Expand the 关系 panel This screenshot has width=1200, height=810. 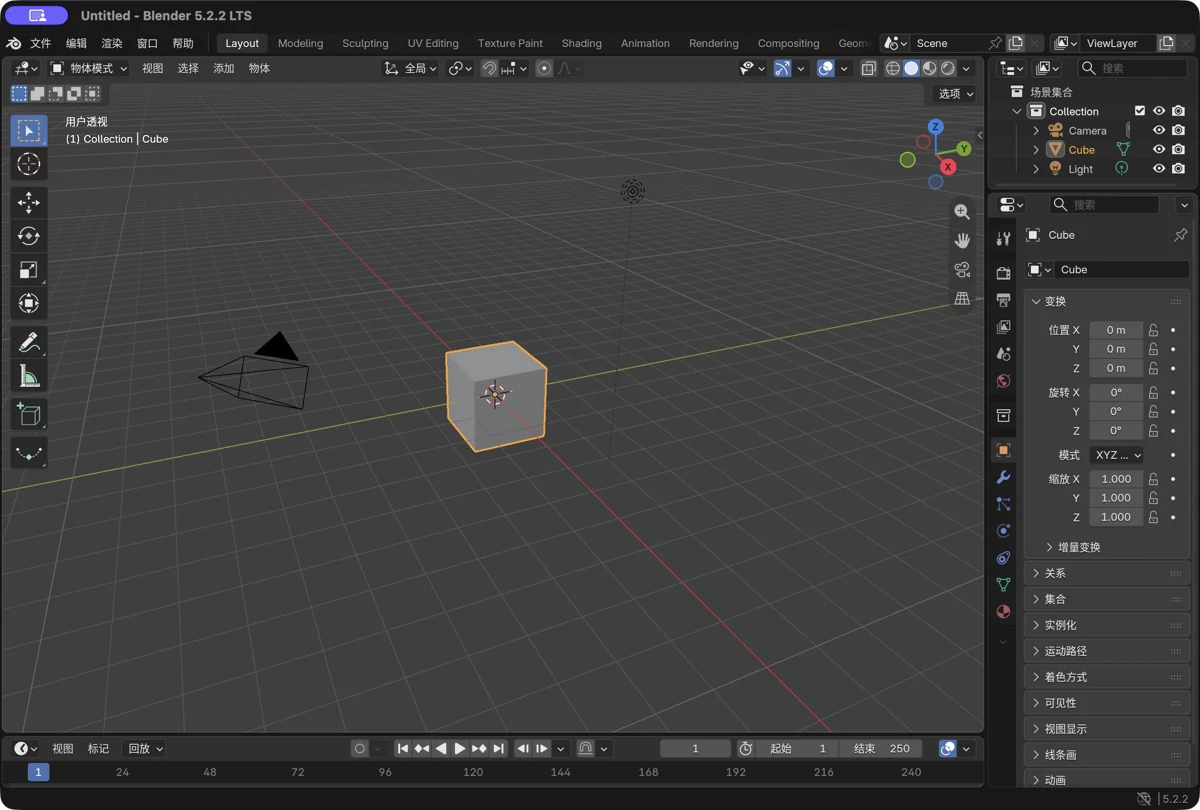[x=1107, y=573]
